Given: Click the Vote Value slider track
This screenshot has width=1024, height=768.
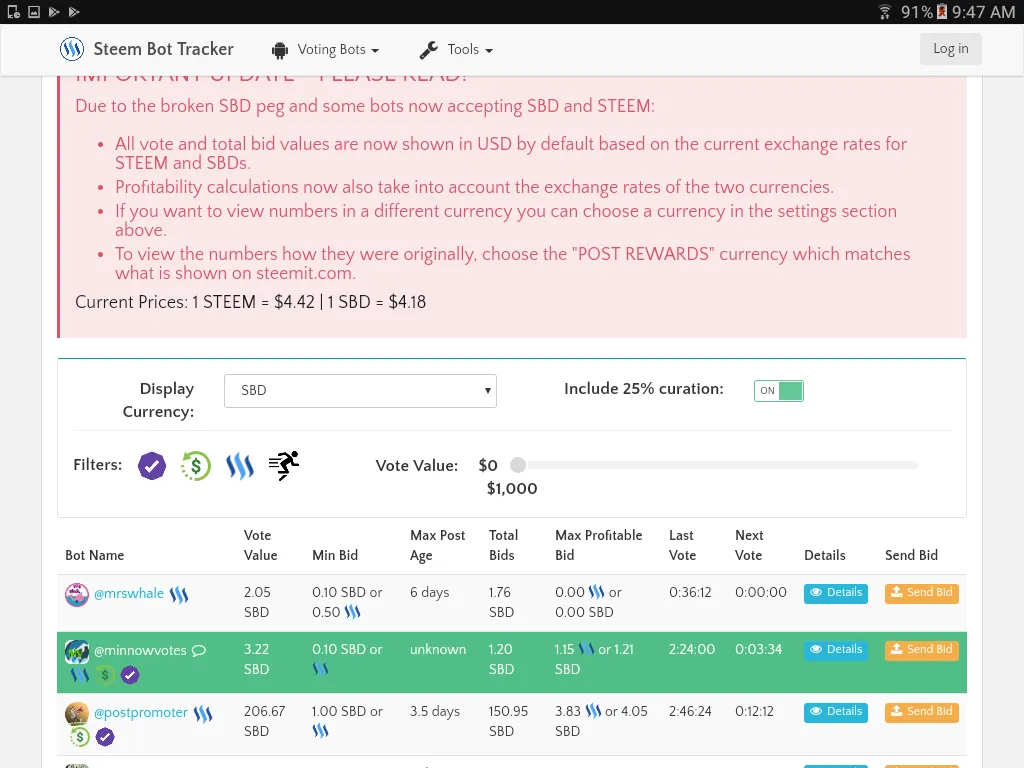Looking at the screenshot, I should coord(722,465).
